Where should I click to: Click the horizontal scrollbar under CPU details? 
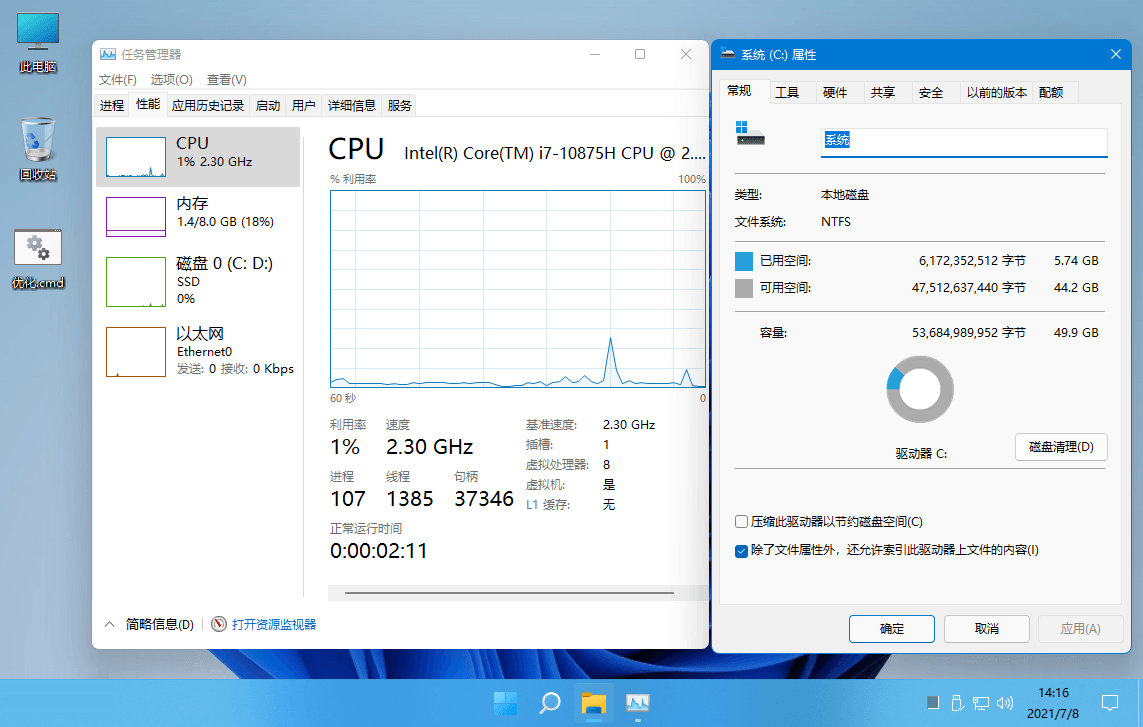[510, 593]
